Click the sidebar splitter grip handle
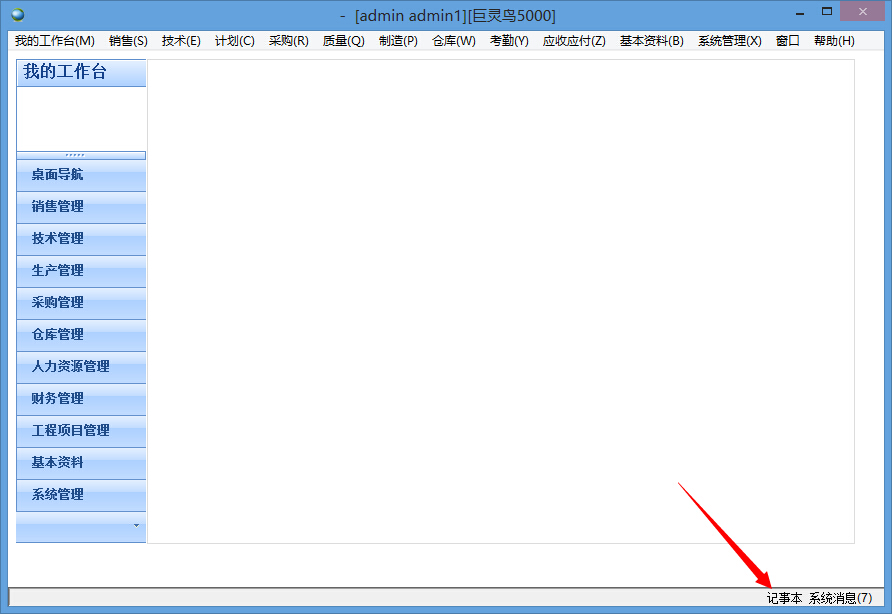The width and height of the screenshot is (892, 614). [x=81, y=155]
